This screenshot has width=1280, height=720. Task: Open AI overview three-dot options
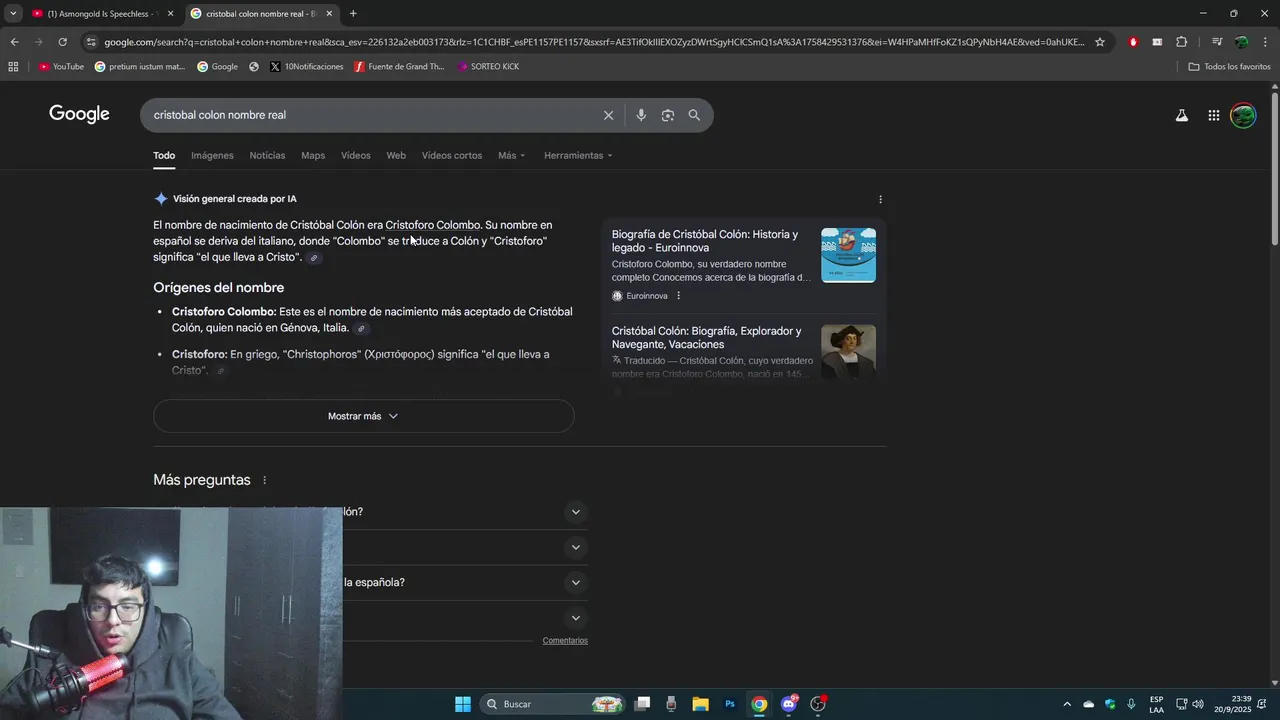point(880,199)
